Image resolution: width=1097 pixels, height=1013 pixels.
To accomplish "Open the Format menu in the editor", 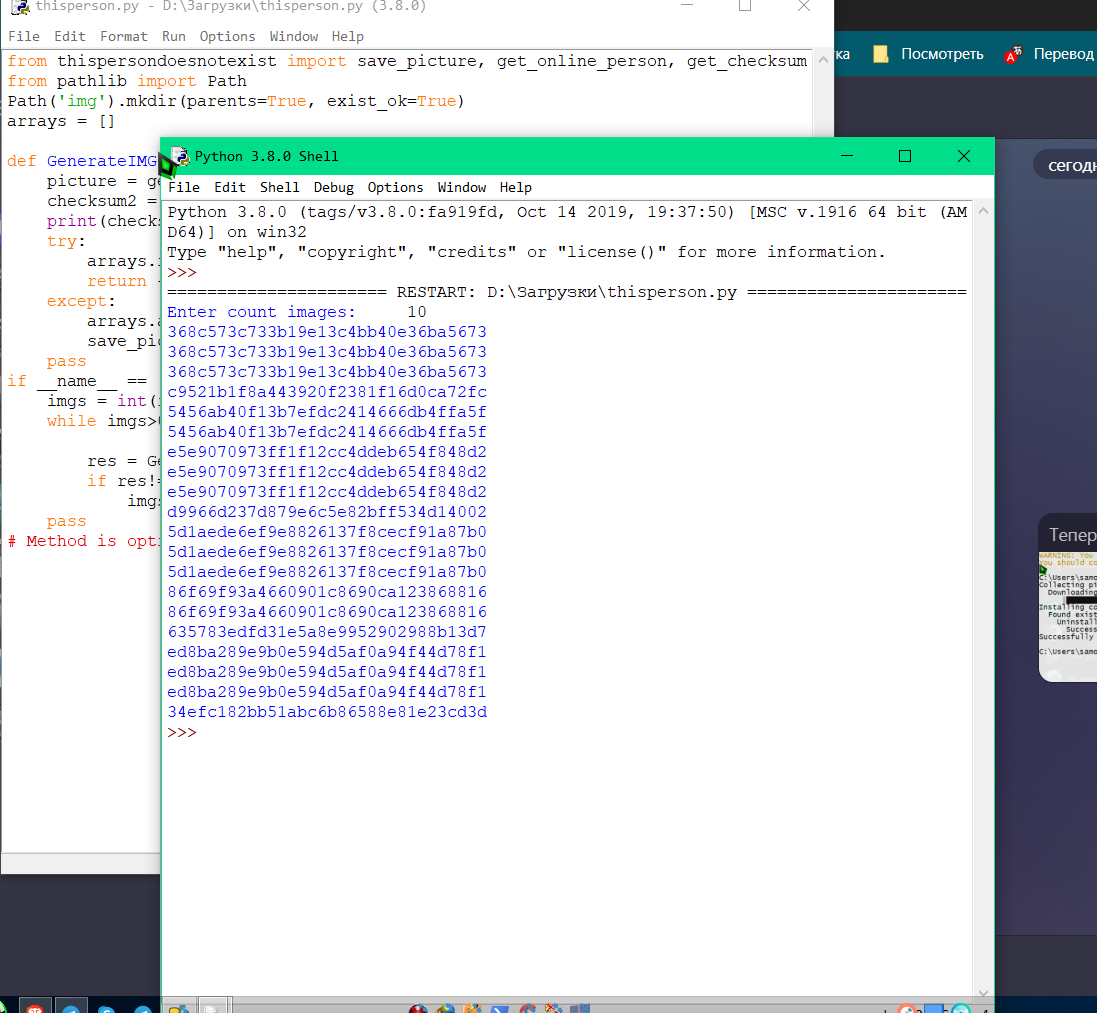I will 123,36.
